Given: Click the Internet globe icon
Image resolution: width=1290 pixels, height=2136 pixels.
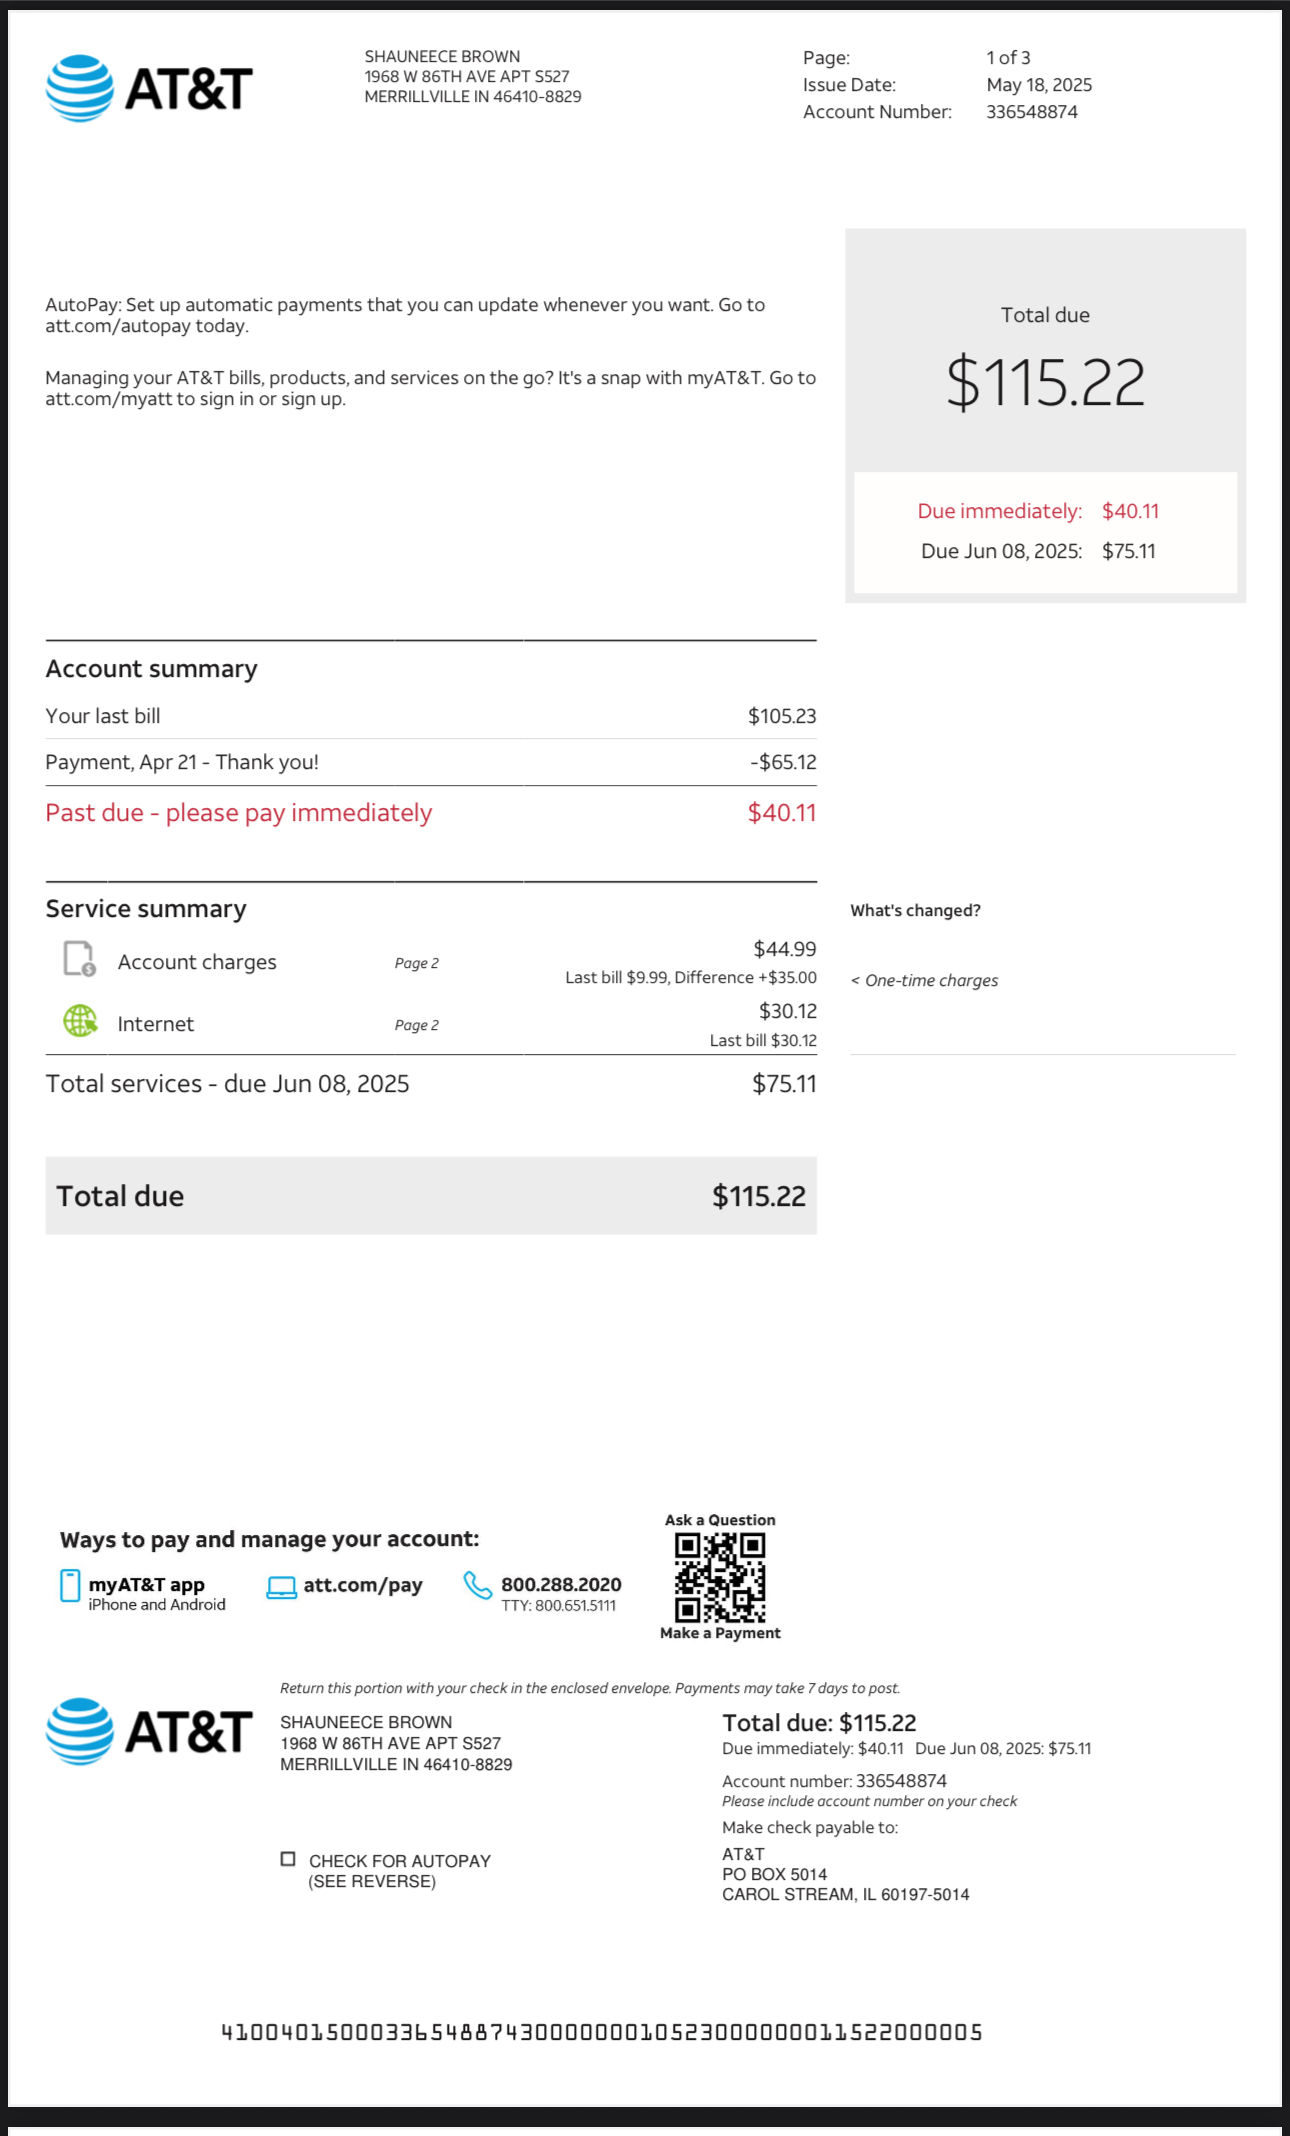Looking at the screenshot, I should click(x=80, y=1021).
